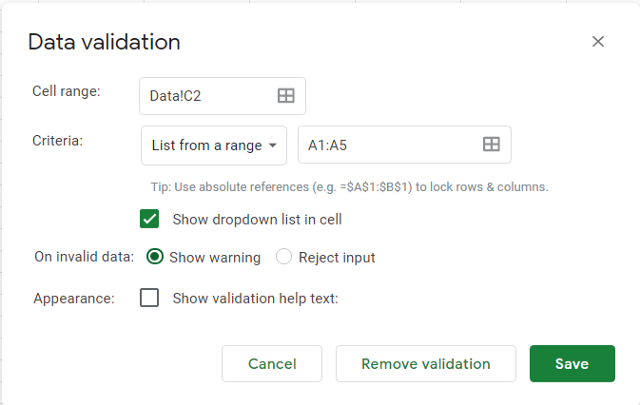640x405 pixels.
Task: Click the Appearance label
Action: click(74, 298)
